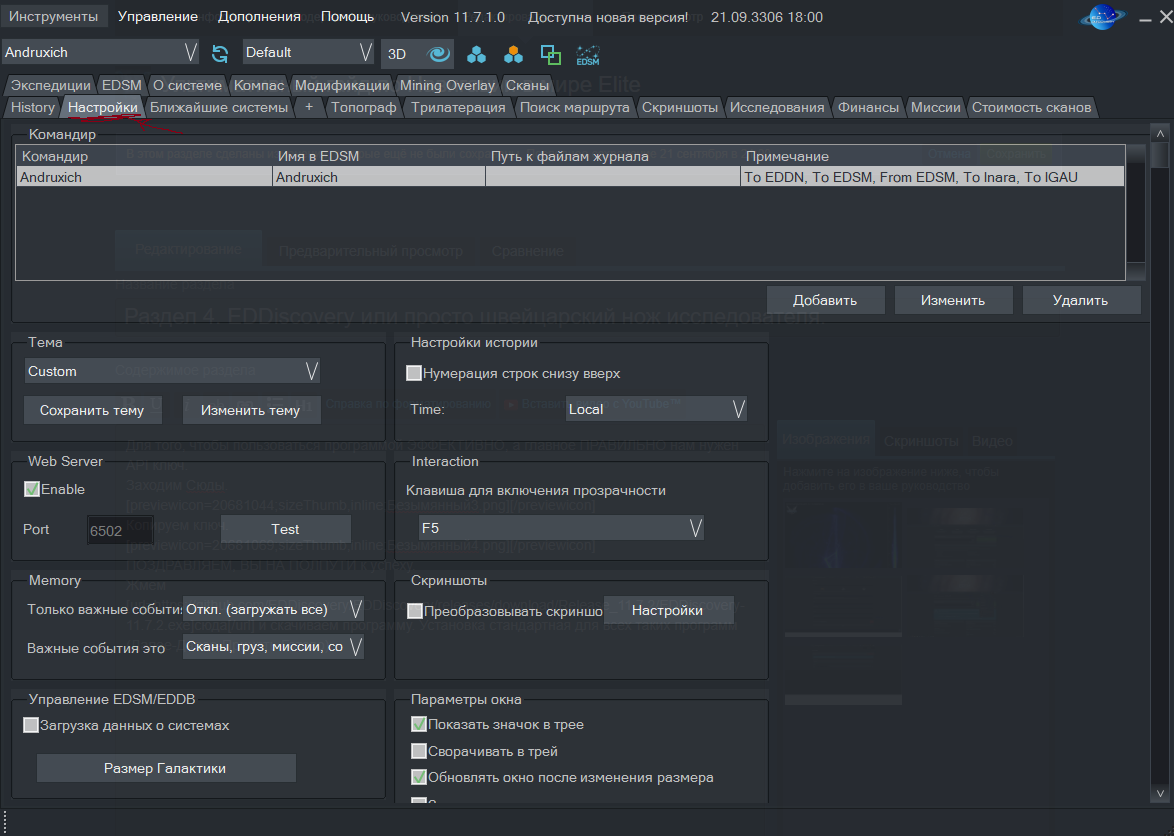
Task: Open the Default profile dropdown
Action: click(308, 52)
